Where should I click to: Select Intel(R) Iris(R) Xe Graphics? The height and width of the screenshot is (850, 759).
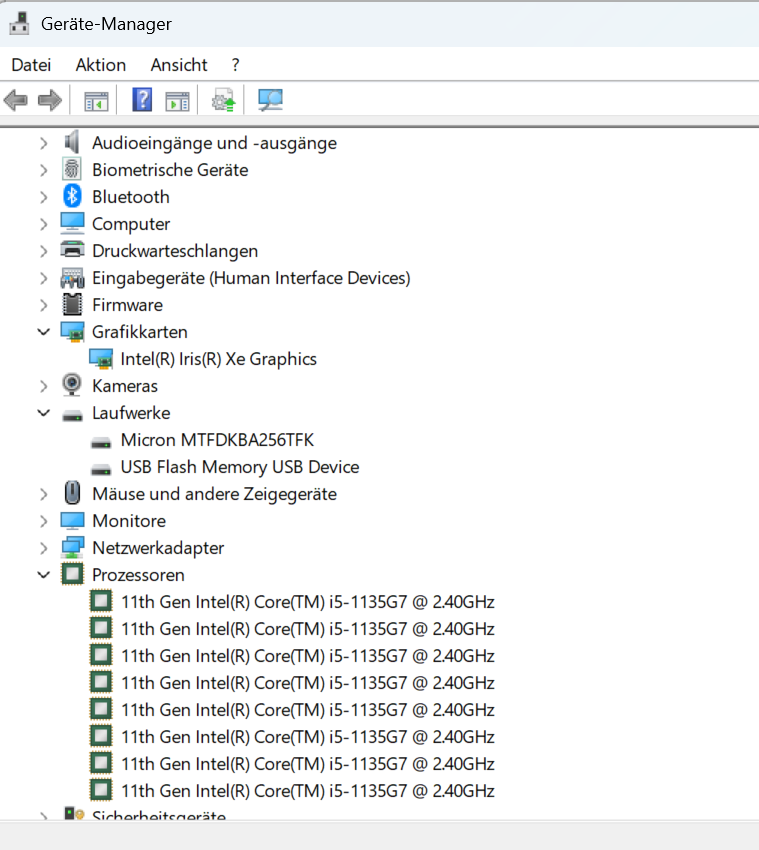pos(218,359)
